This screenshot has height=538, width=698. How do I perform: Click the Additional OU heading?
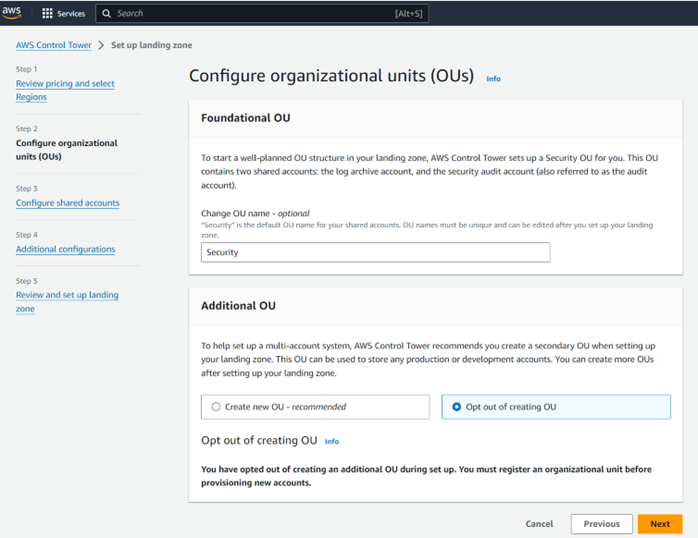coord(238,306)
